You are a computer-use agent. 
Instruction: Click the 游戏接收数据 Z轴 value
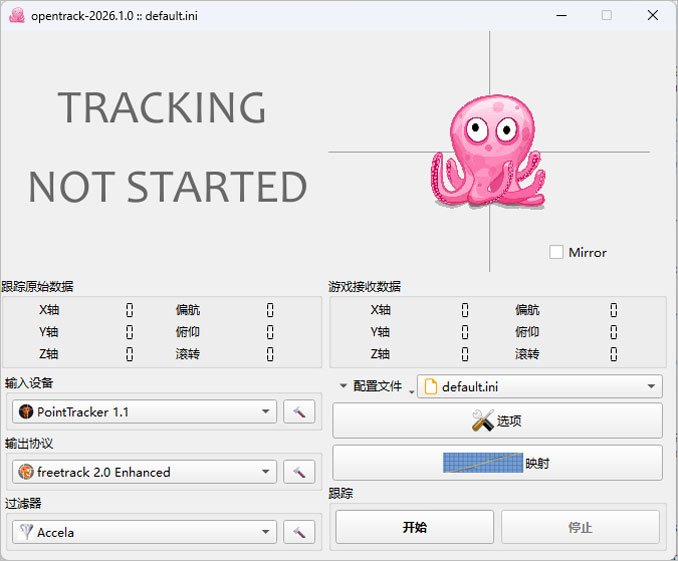point(465,354)
